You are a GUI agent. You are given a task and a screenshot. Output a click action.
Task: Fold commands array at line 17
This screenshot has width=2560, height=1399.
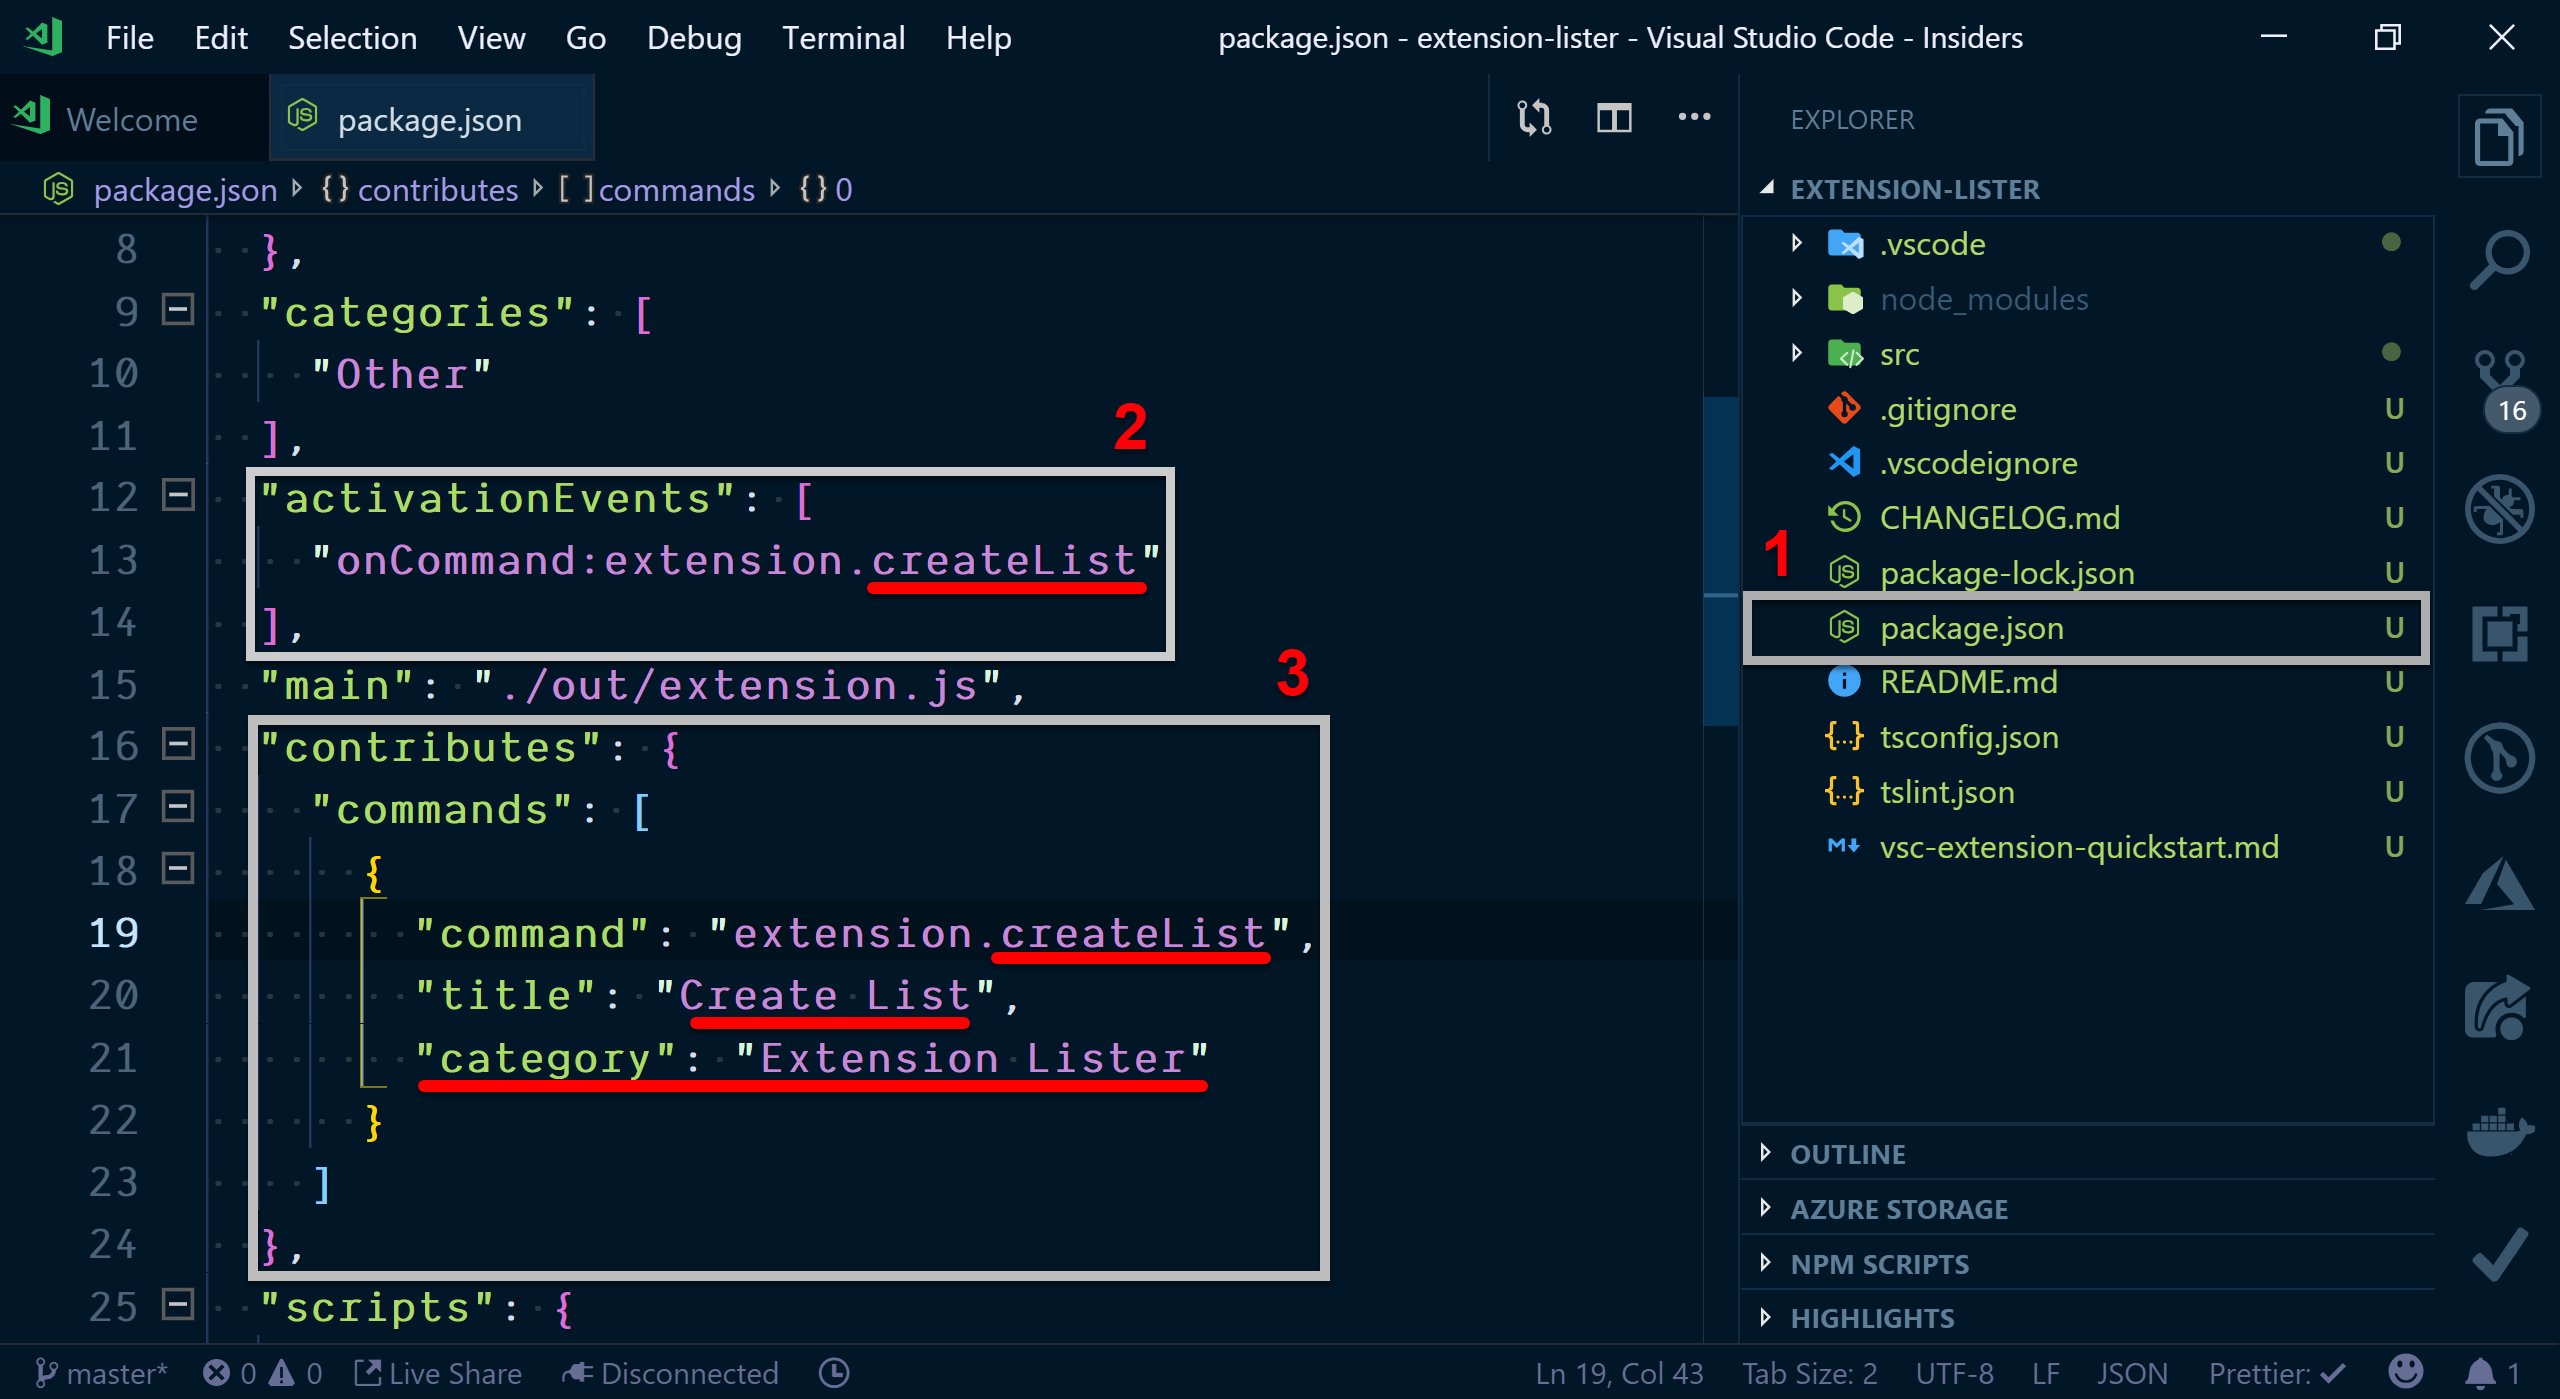(x=178, y=806)
